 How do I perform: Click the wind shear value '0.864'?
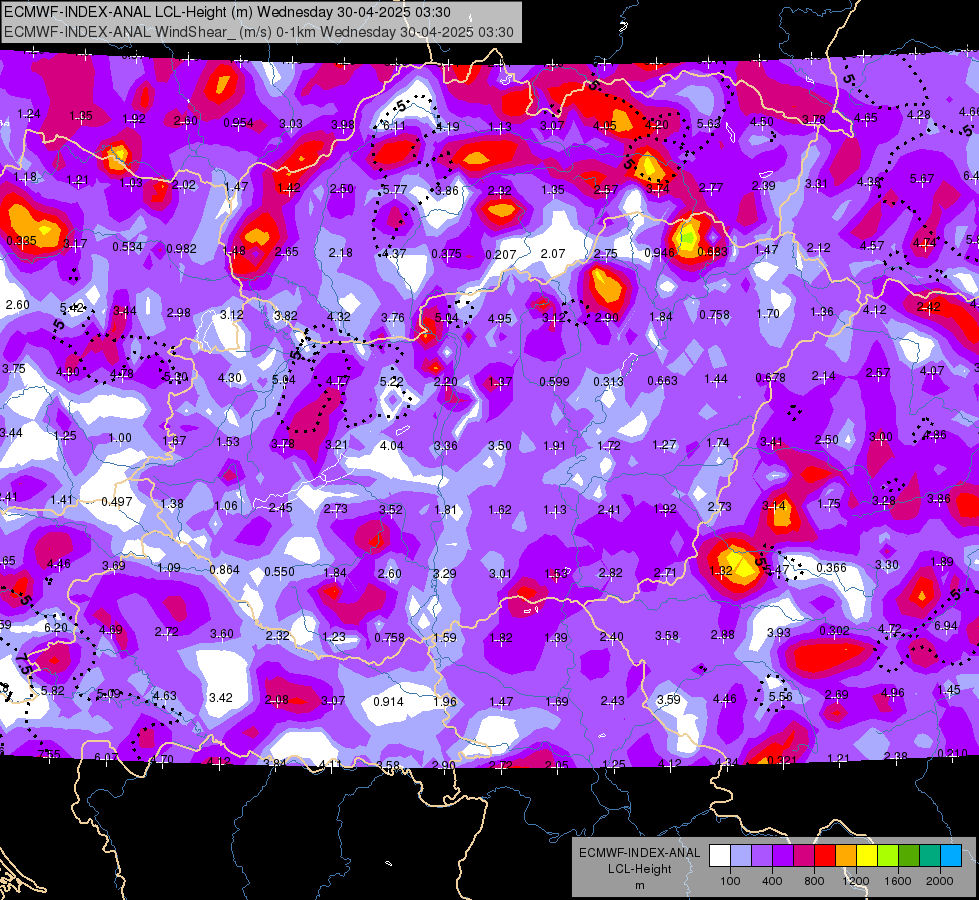pyautogui.click(x=224, y=569)
